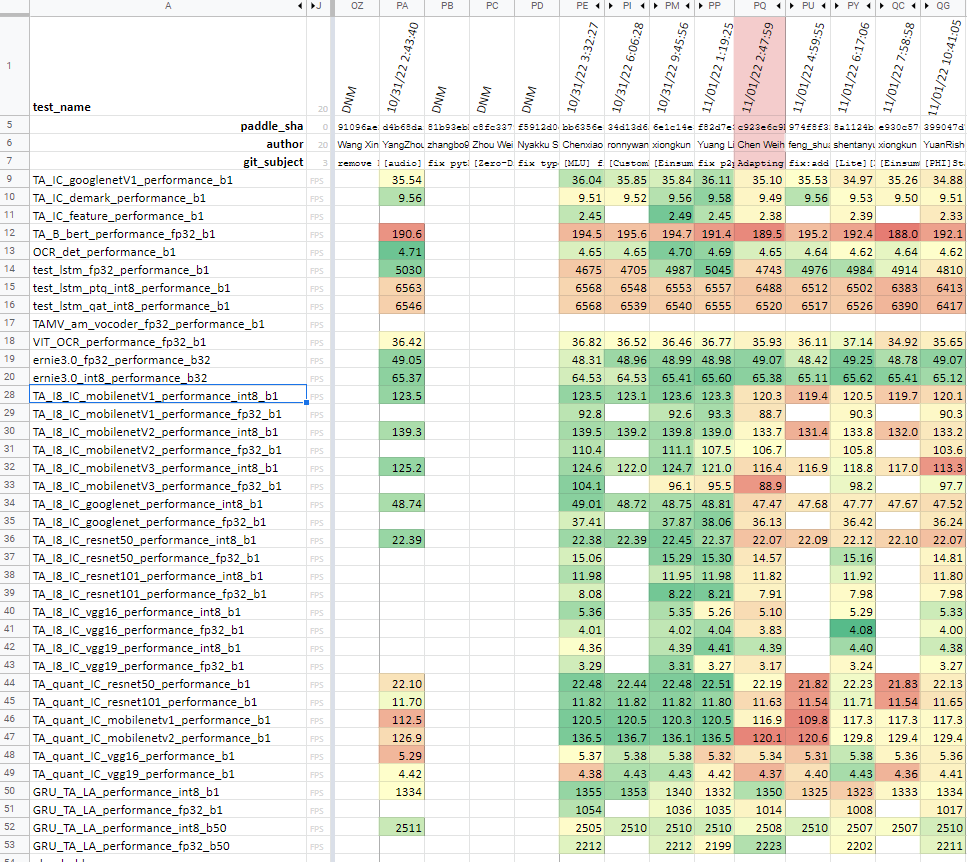Select TA_I8_IC_mobilenetV1_performance_int8_b1 active cell

point(168,395)
